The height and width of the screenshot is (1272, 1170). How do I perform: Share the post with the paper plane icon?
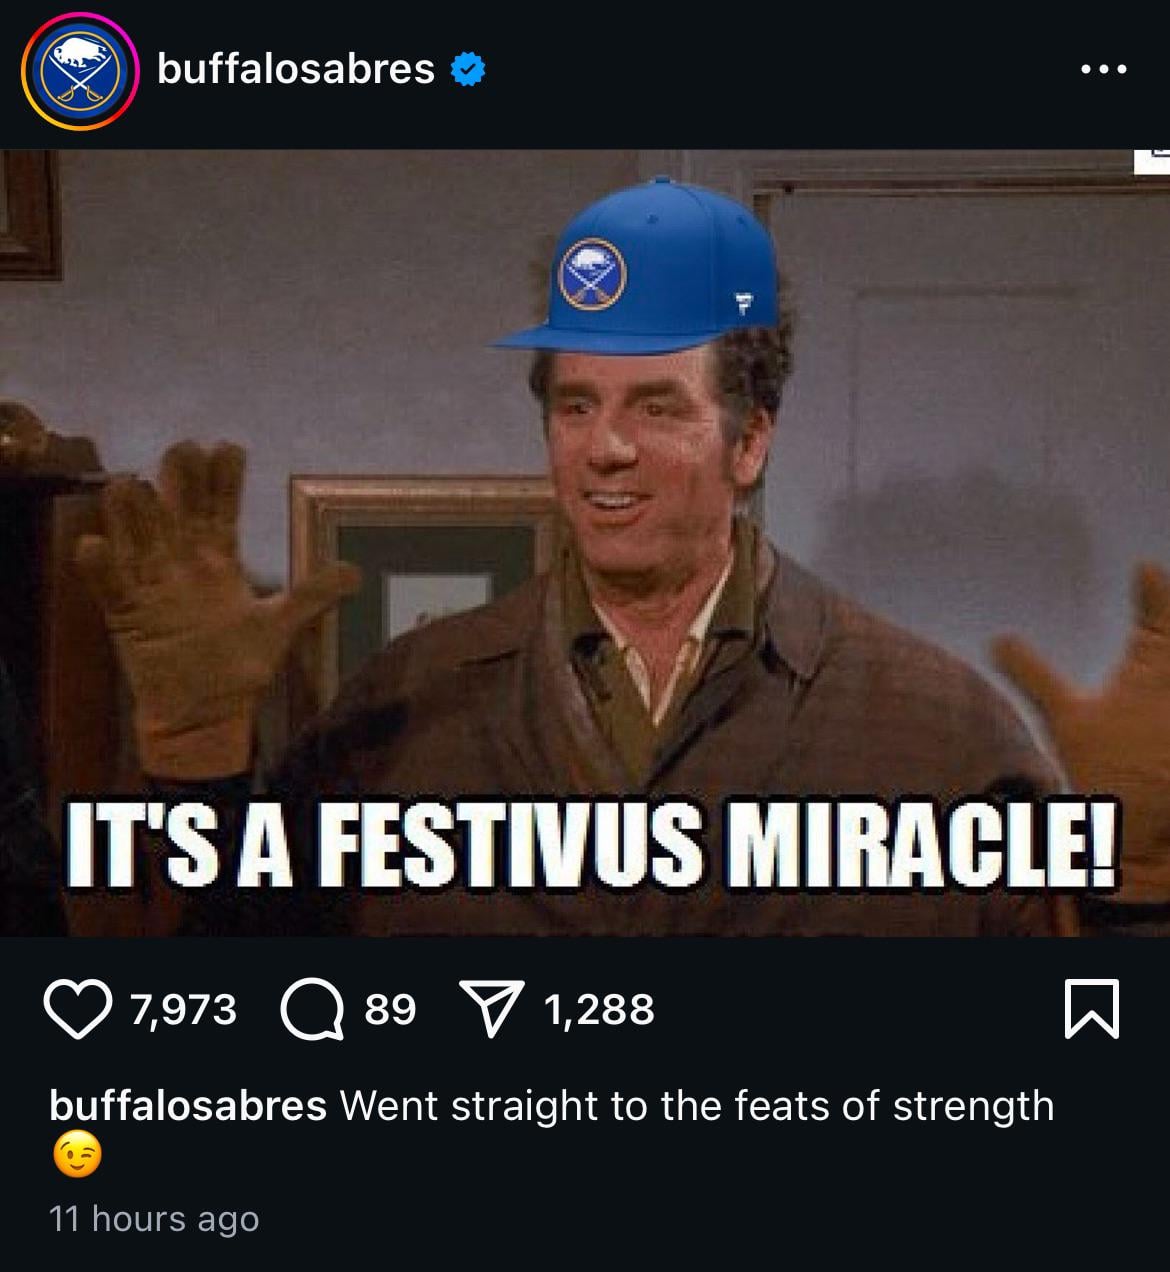pos(491,1009)
